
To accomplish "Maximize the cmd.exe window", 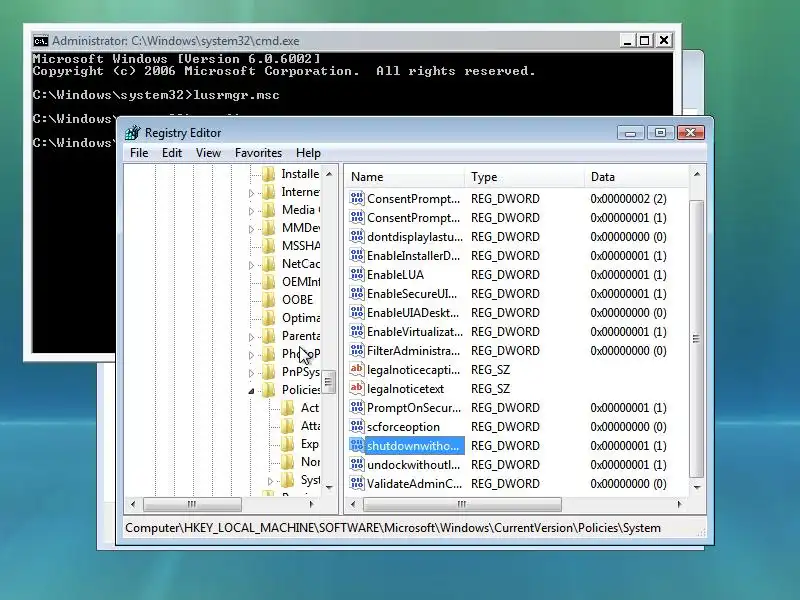I will (645, 40).
